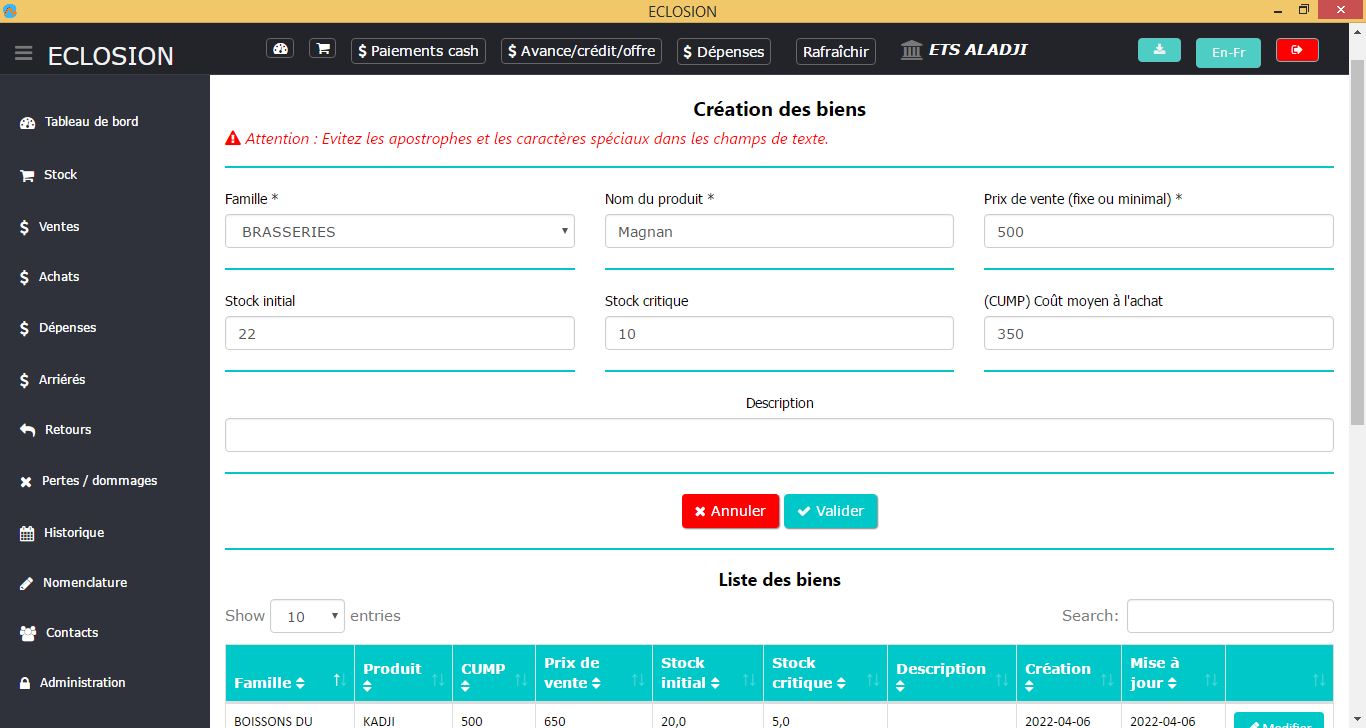Click the lock icon beside Administration
Viewport: 1366px width, 728px height.
pos(26,683)
